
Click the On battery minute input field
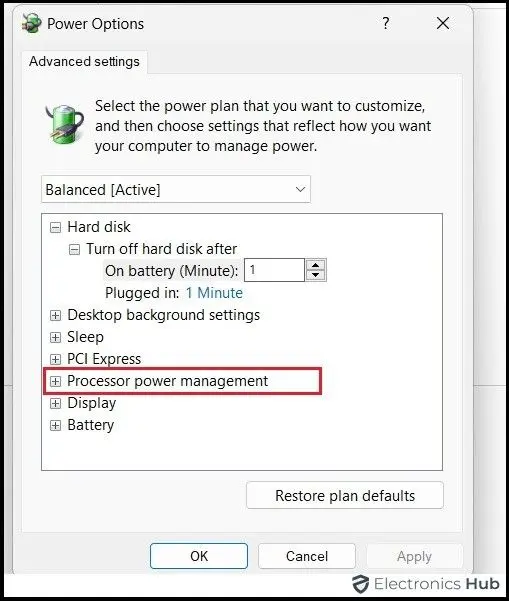pos(274,270)
